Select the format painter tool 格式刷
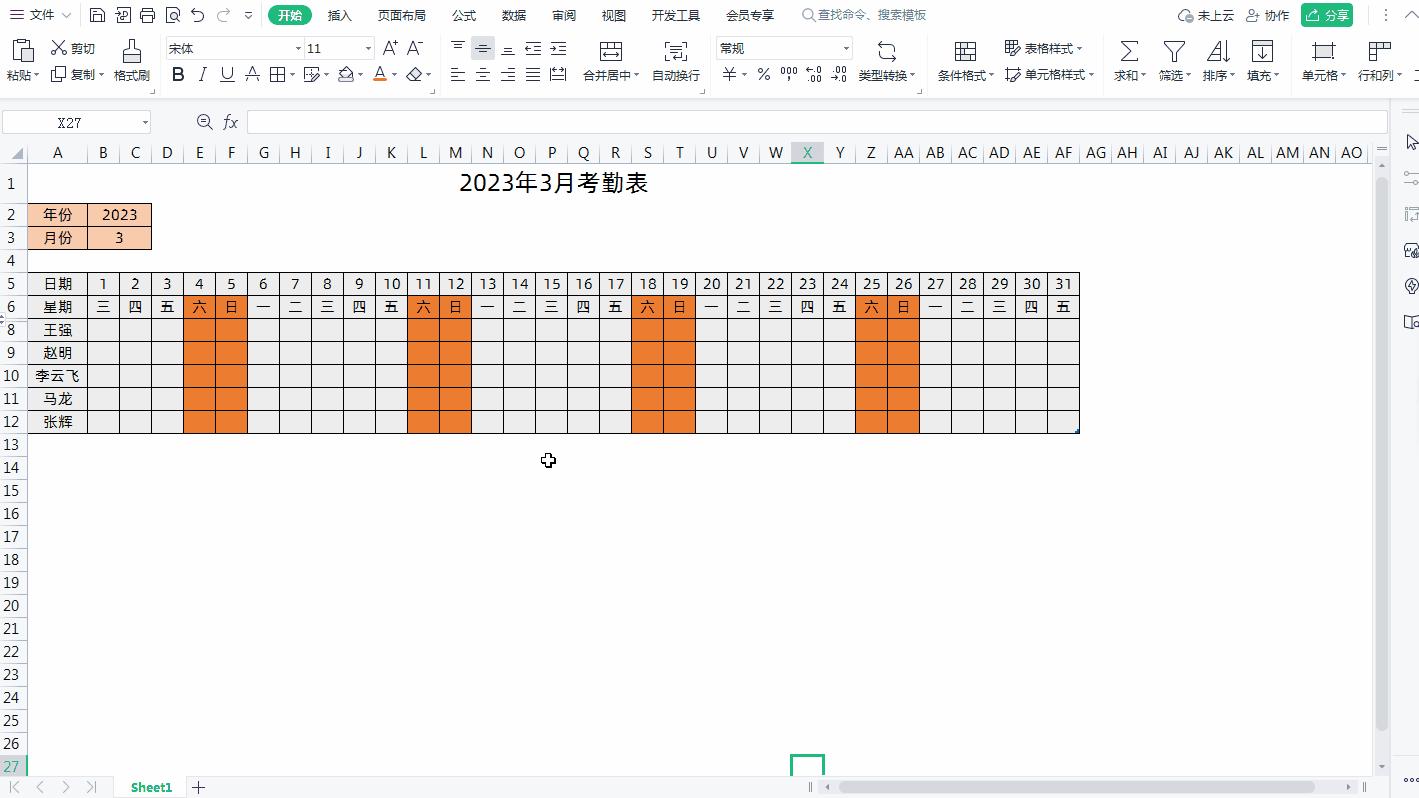 (131, 60)
